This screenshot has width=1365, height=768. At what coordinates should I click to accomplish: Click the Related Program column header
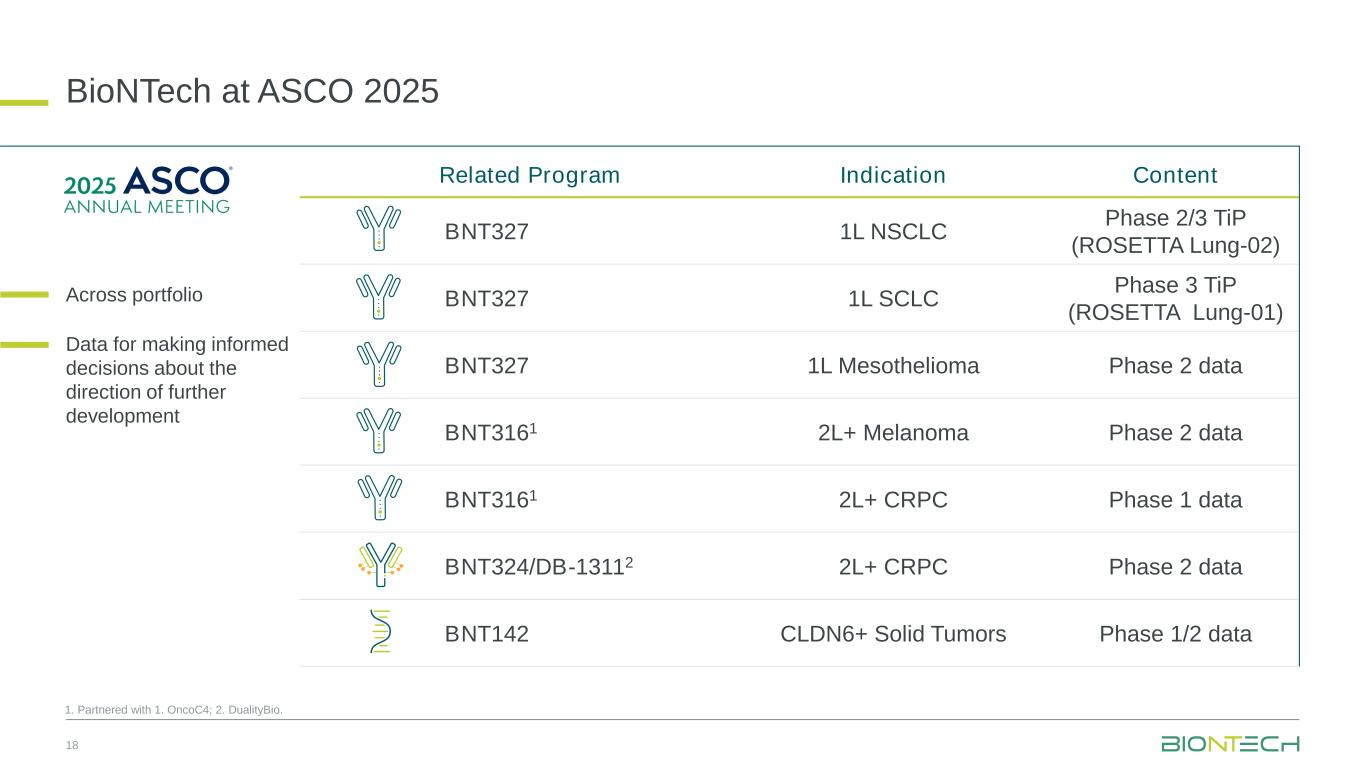coord(530,176)
